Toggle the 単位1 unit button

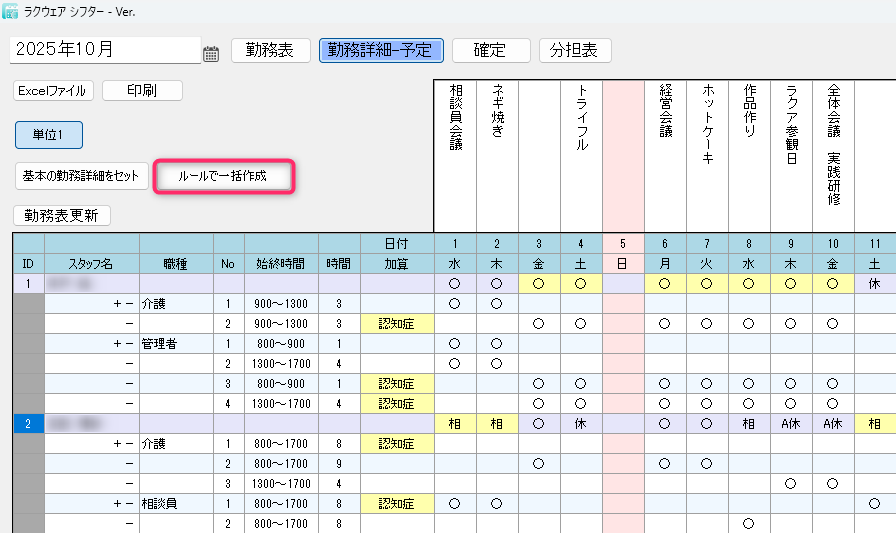coord(48,135)
